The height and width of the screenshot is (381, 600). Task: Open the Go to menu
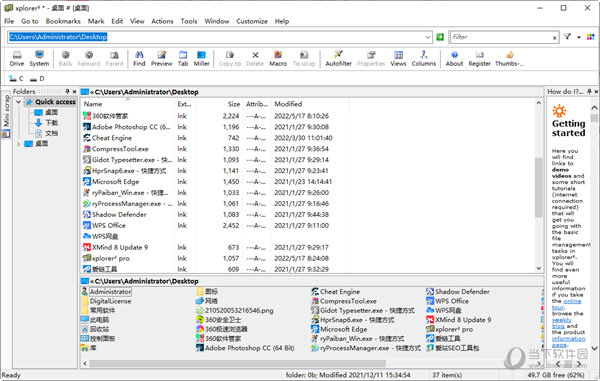pyautogui.click(x=30, y=21)
